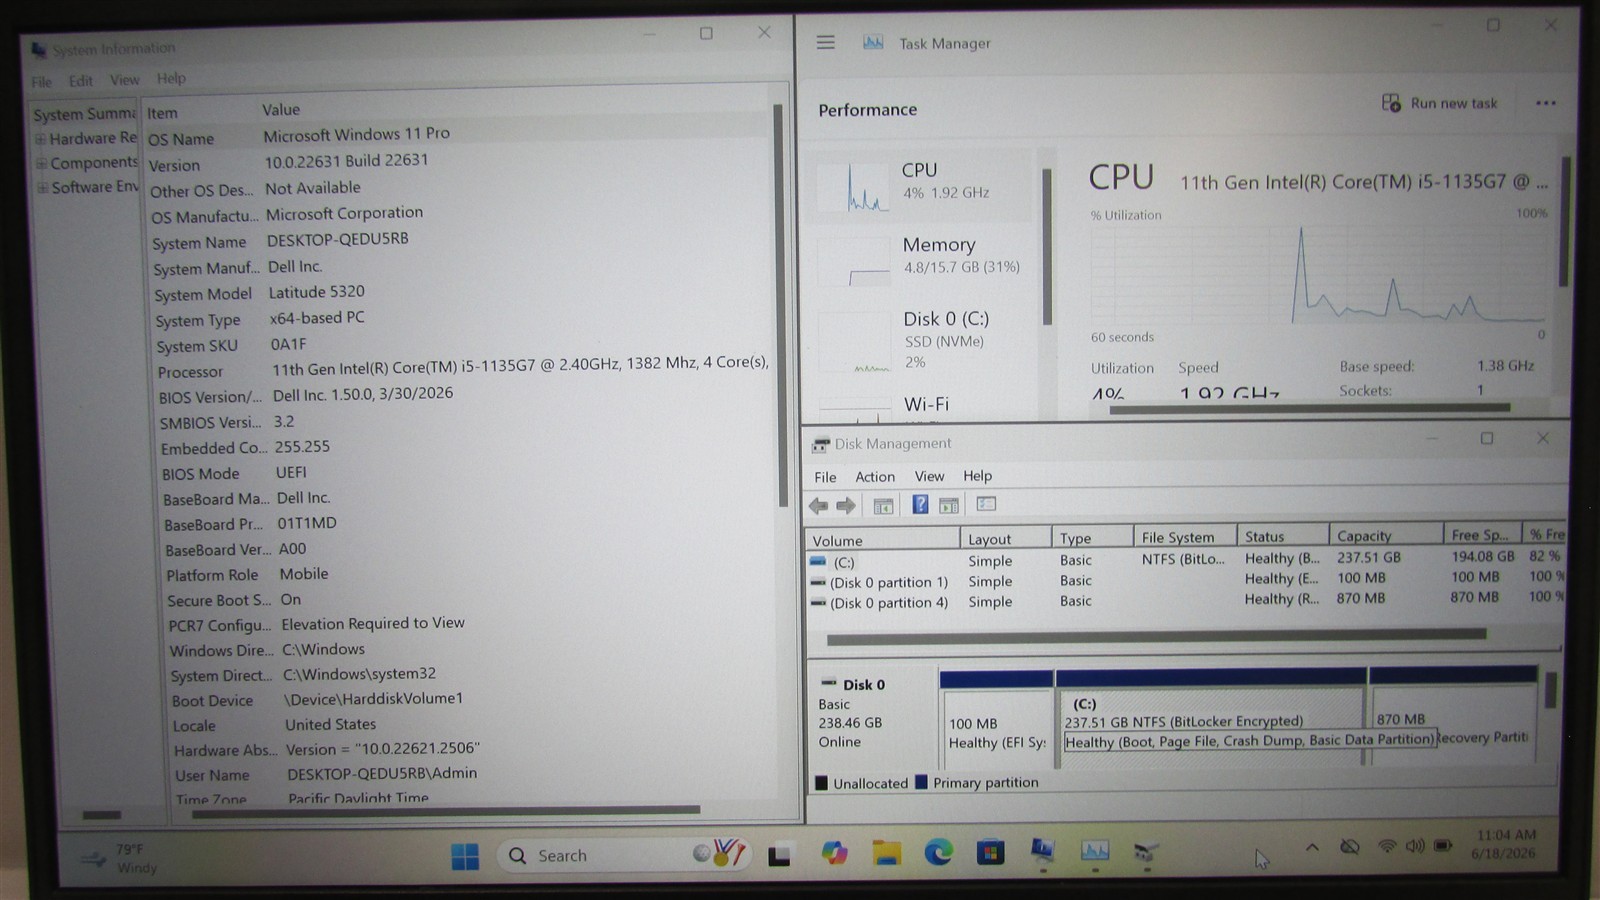
Task: Open System Information File menu
Action: coord(41,81)
